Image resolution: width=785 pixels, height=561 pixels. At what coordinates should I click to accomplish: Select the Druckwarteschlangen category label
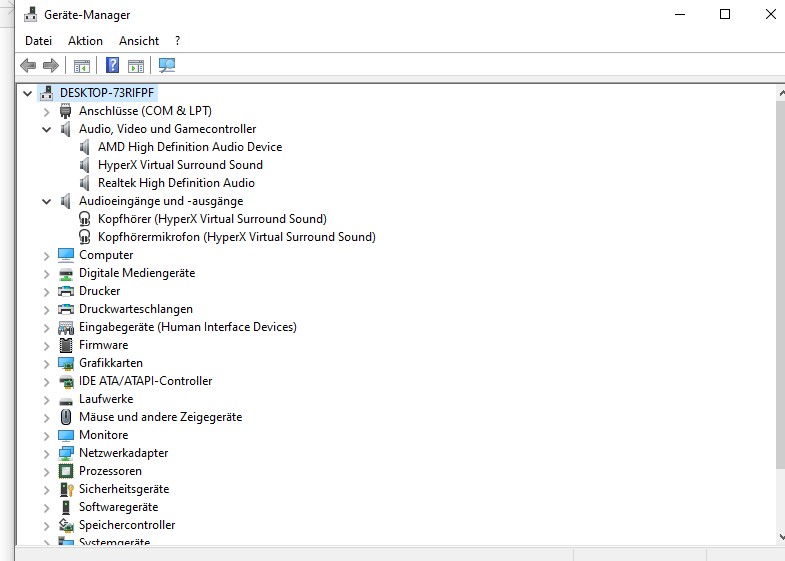pyautogui.click(x=136, y=309)
